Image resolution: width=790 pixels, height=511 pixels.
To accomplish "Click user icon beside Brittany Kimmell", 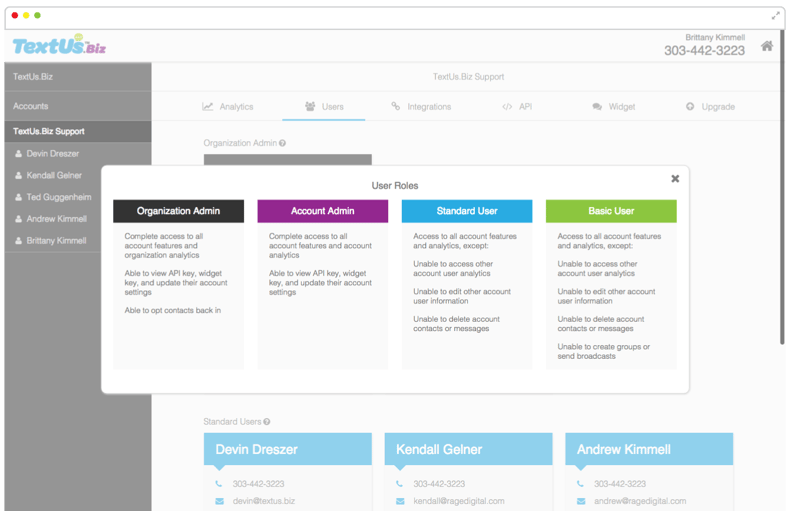I will click(18, 240).
